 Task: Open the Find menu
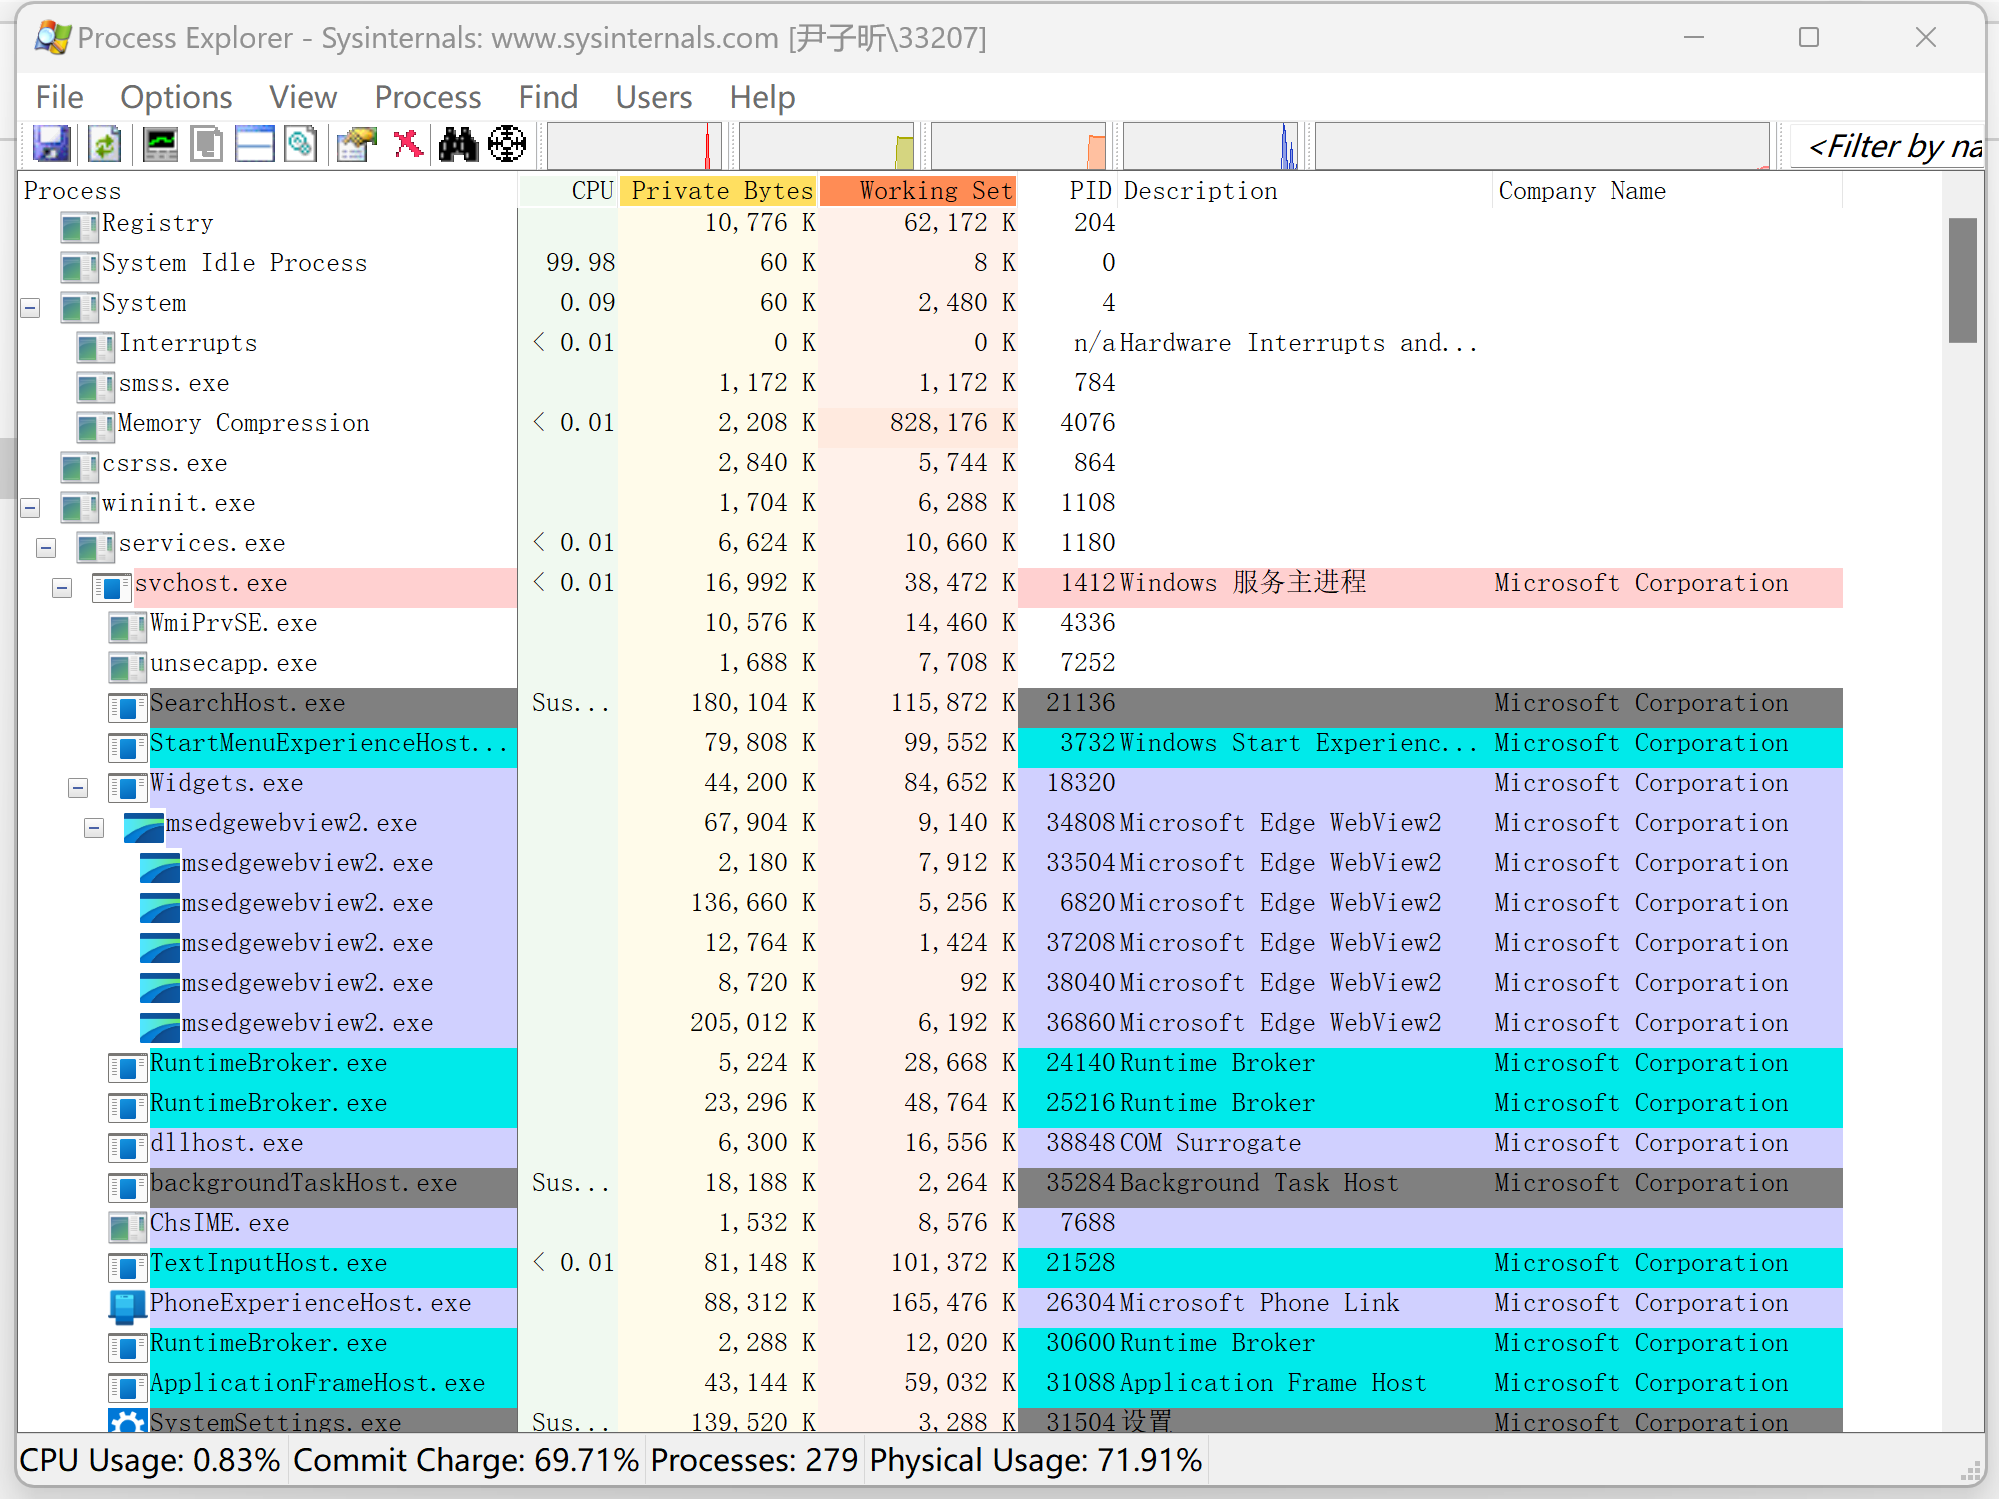point(548,97)
